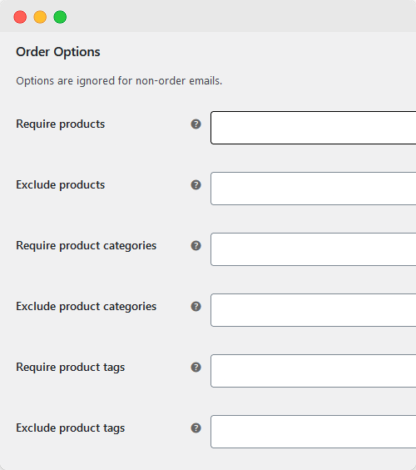This screenshot has width=416, height=470.
Task: Click the Require products label
Action: (60, 124)
